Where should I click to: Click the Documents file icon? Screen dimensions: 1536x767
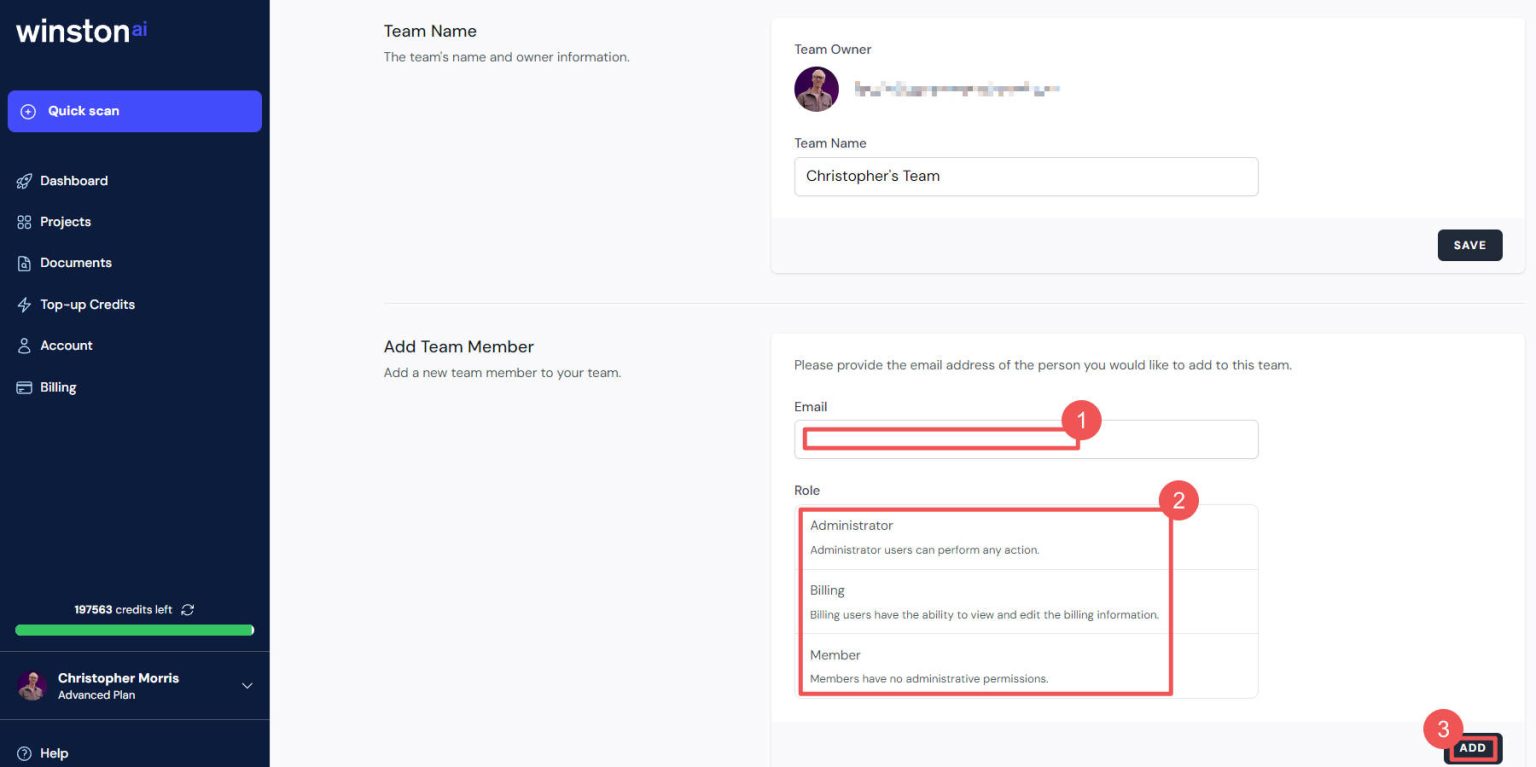pos(25,263)
